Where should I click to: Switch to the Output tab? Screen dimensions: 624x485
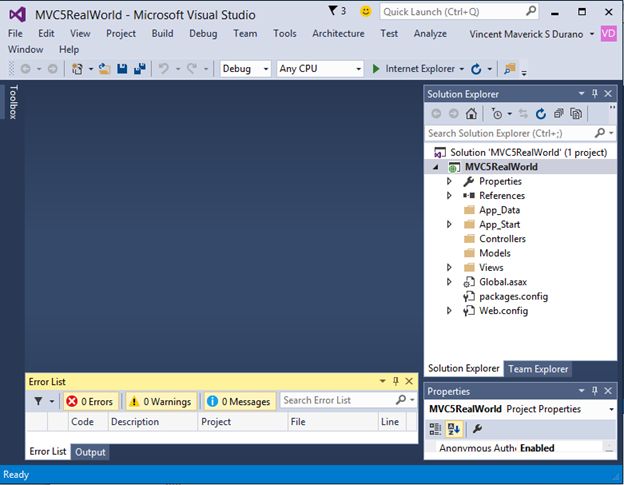point(90,452)
